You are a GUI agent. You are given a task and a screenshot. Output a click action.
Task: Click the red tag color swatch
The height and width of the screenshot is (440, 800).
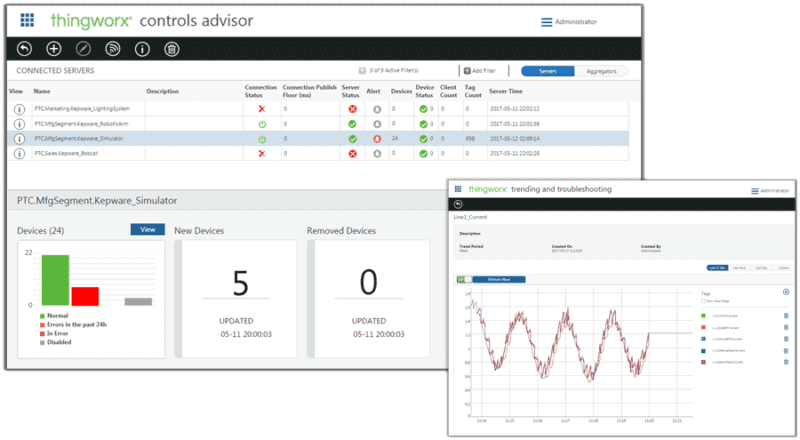click(704, 327)
